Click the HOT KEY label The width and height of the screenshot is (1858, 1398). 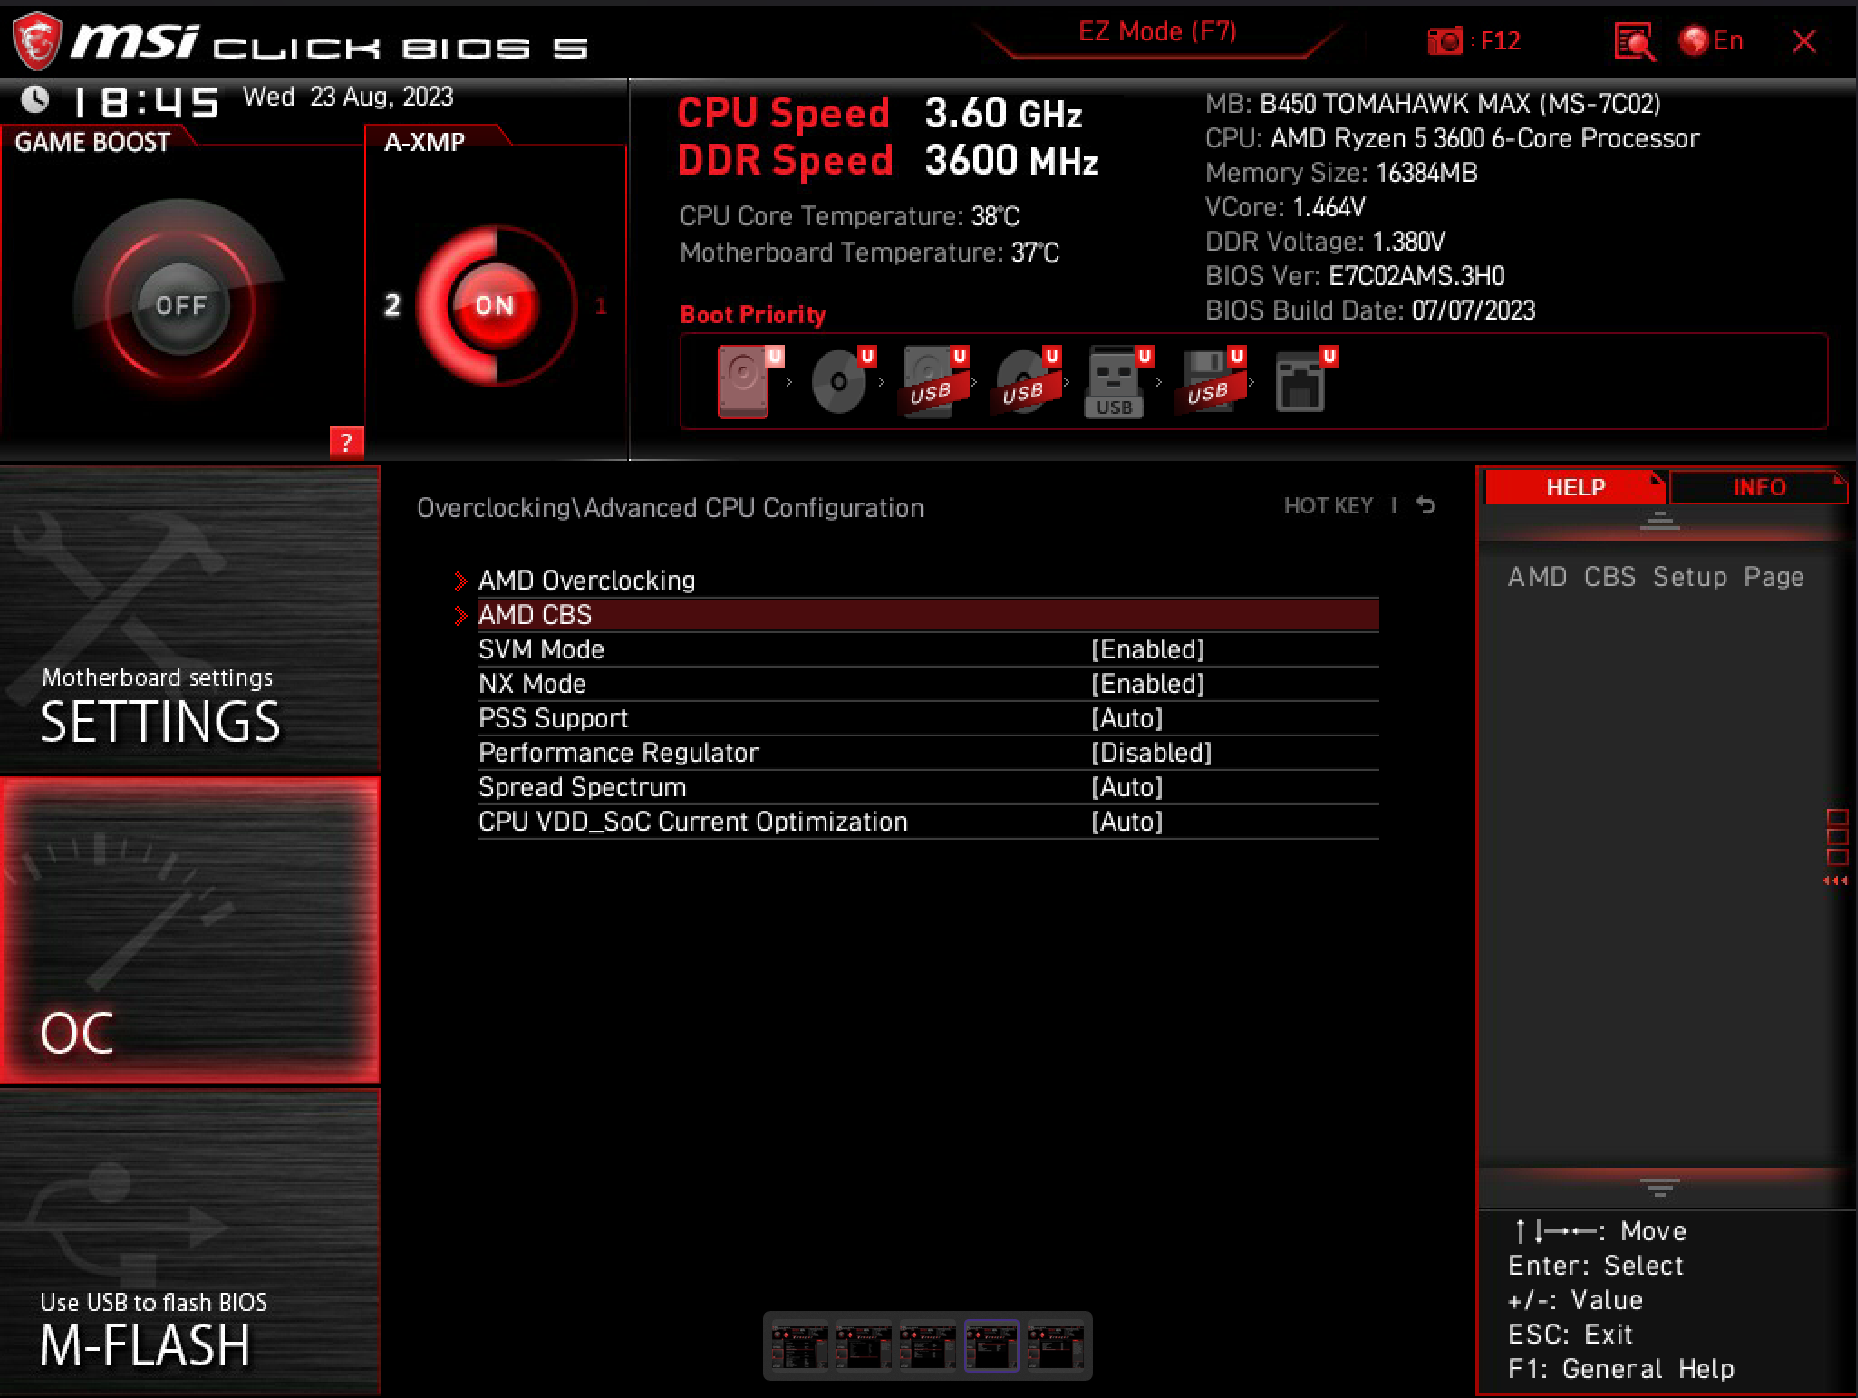(x=1328, y=505)
